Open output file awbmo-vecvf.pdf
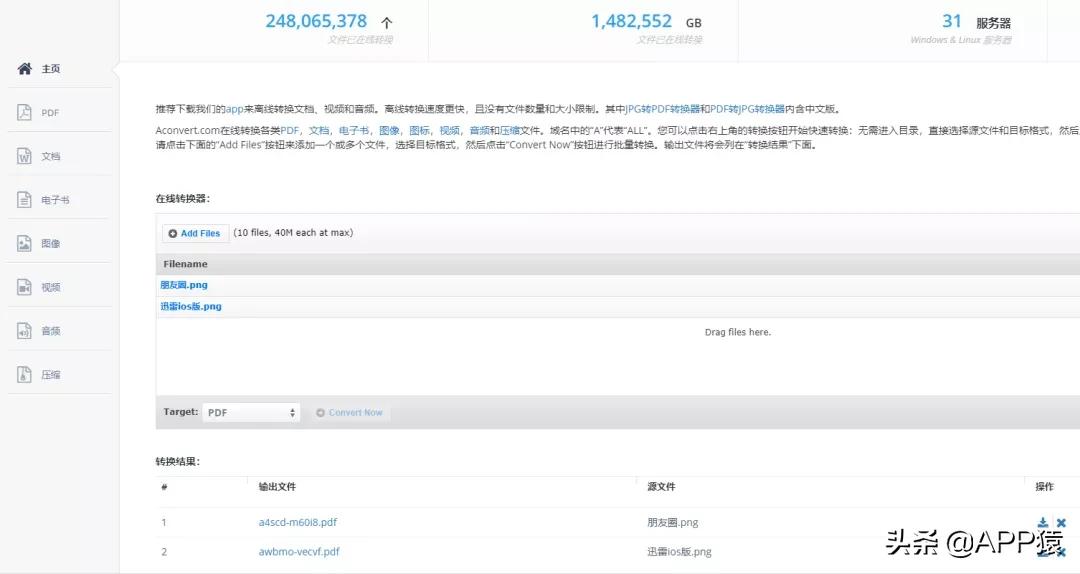This screenshot has height=574, width=1080. coord(299,551)
